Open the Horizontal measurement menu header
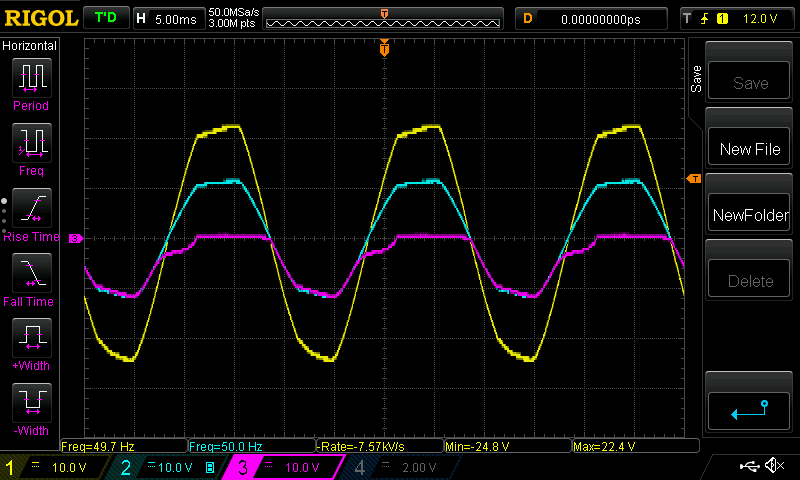 30,46
